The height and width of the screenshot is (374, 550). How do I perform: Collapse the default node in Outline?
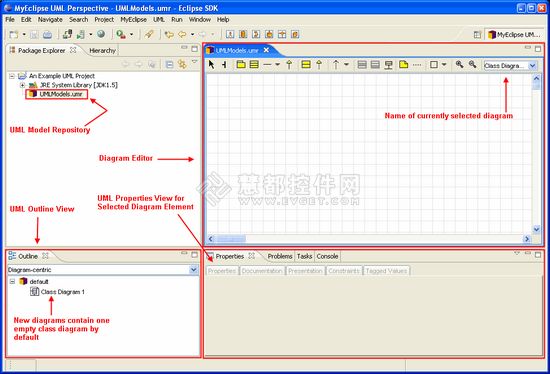pyautogui.click(x=12, y=281)
